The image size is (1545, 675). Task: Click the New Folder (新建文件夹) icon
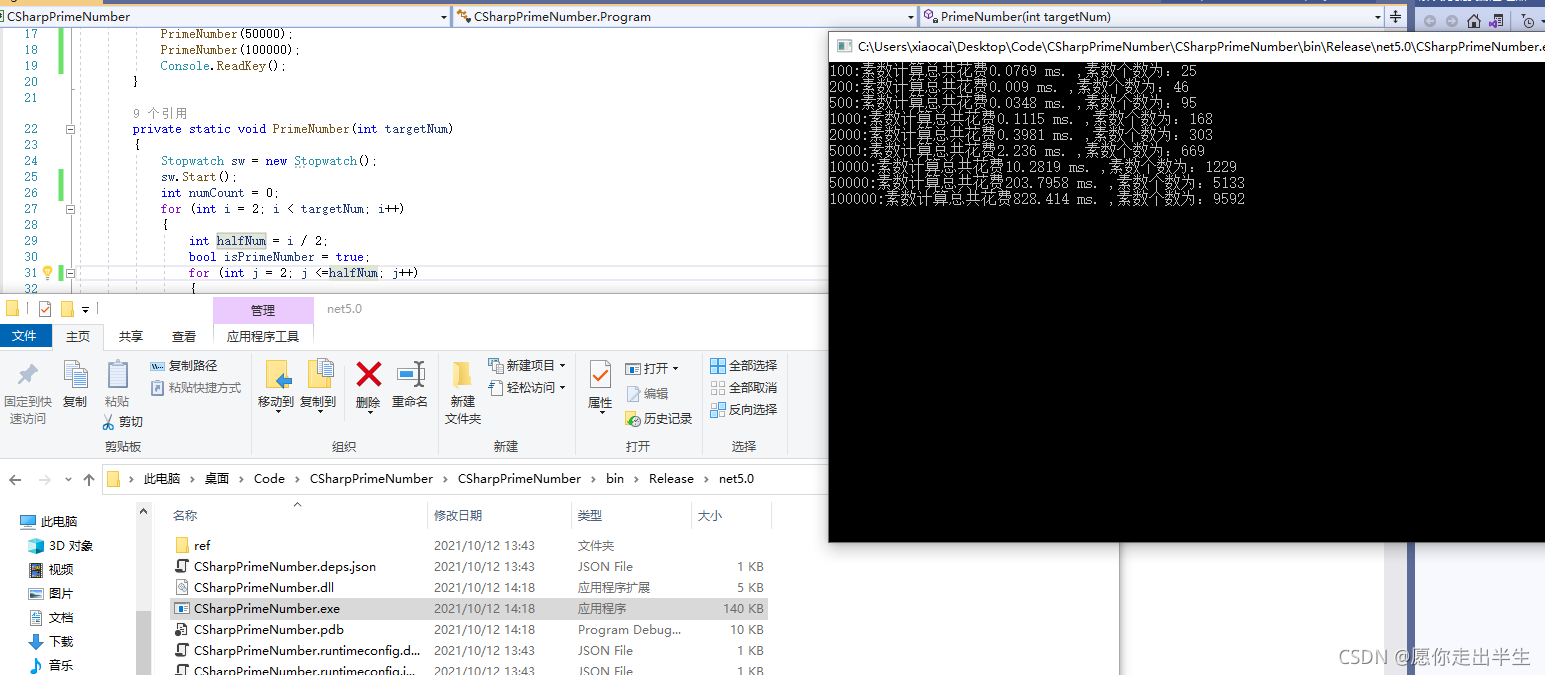click(x=462, y=375)
